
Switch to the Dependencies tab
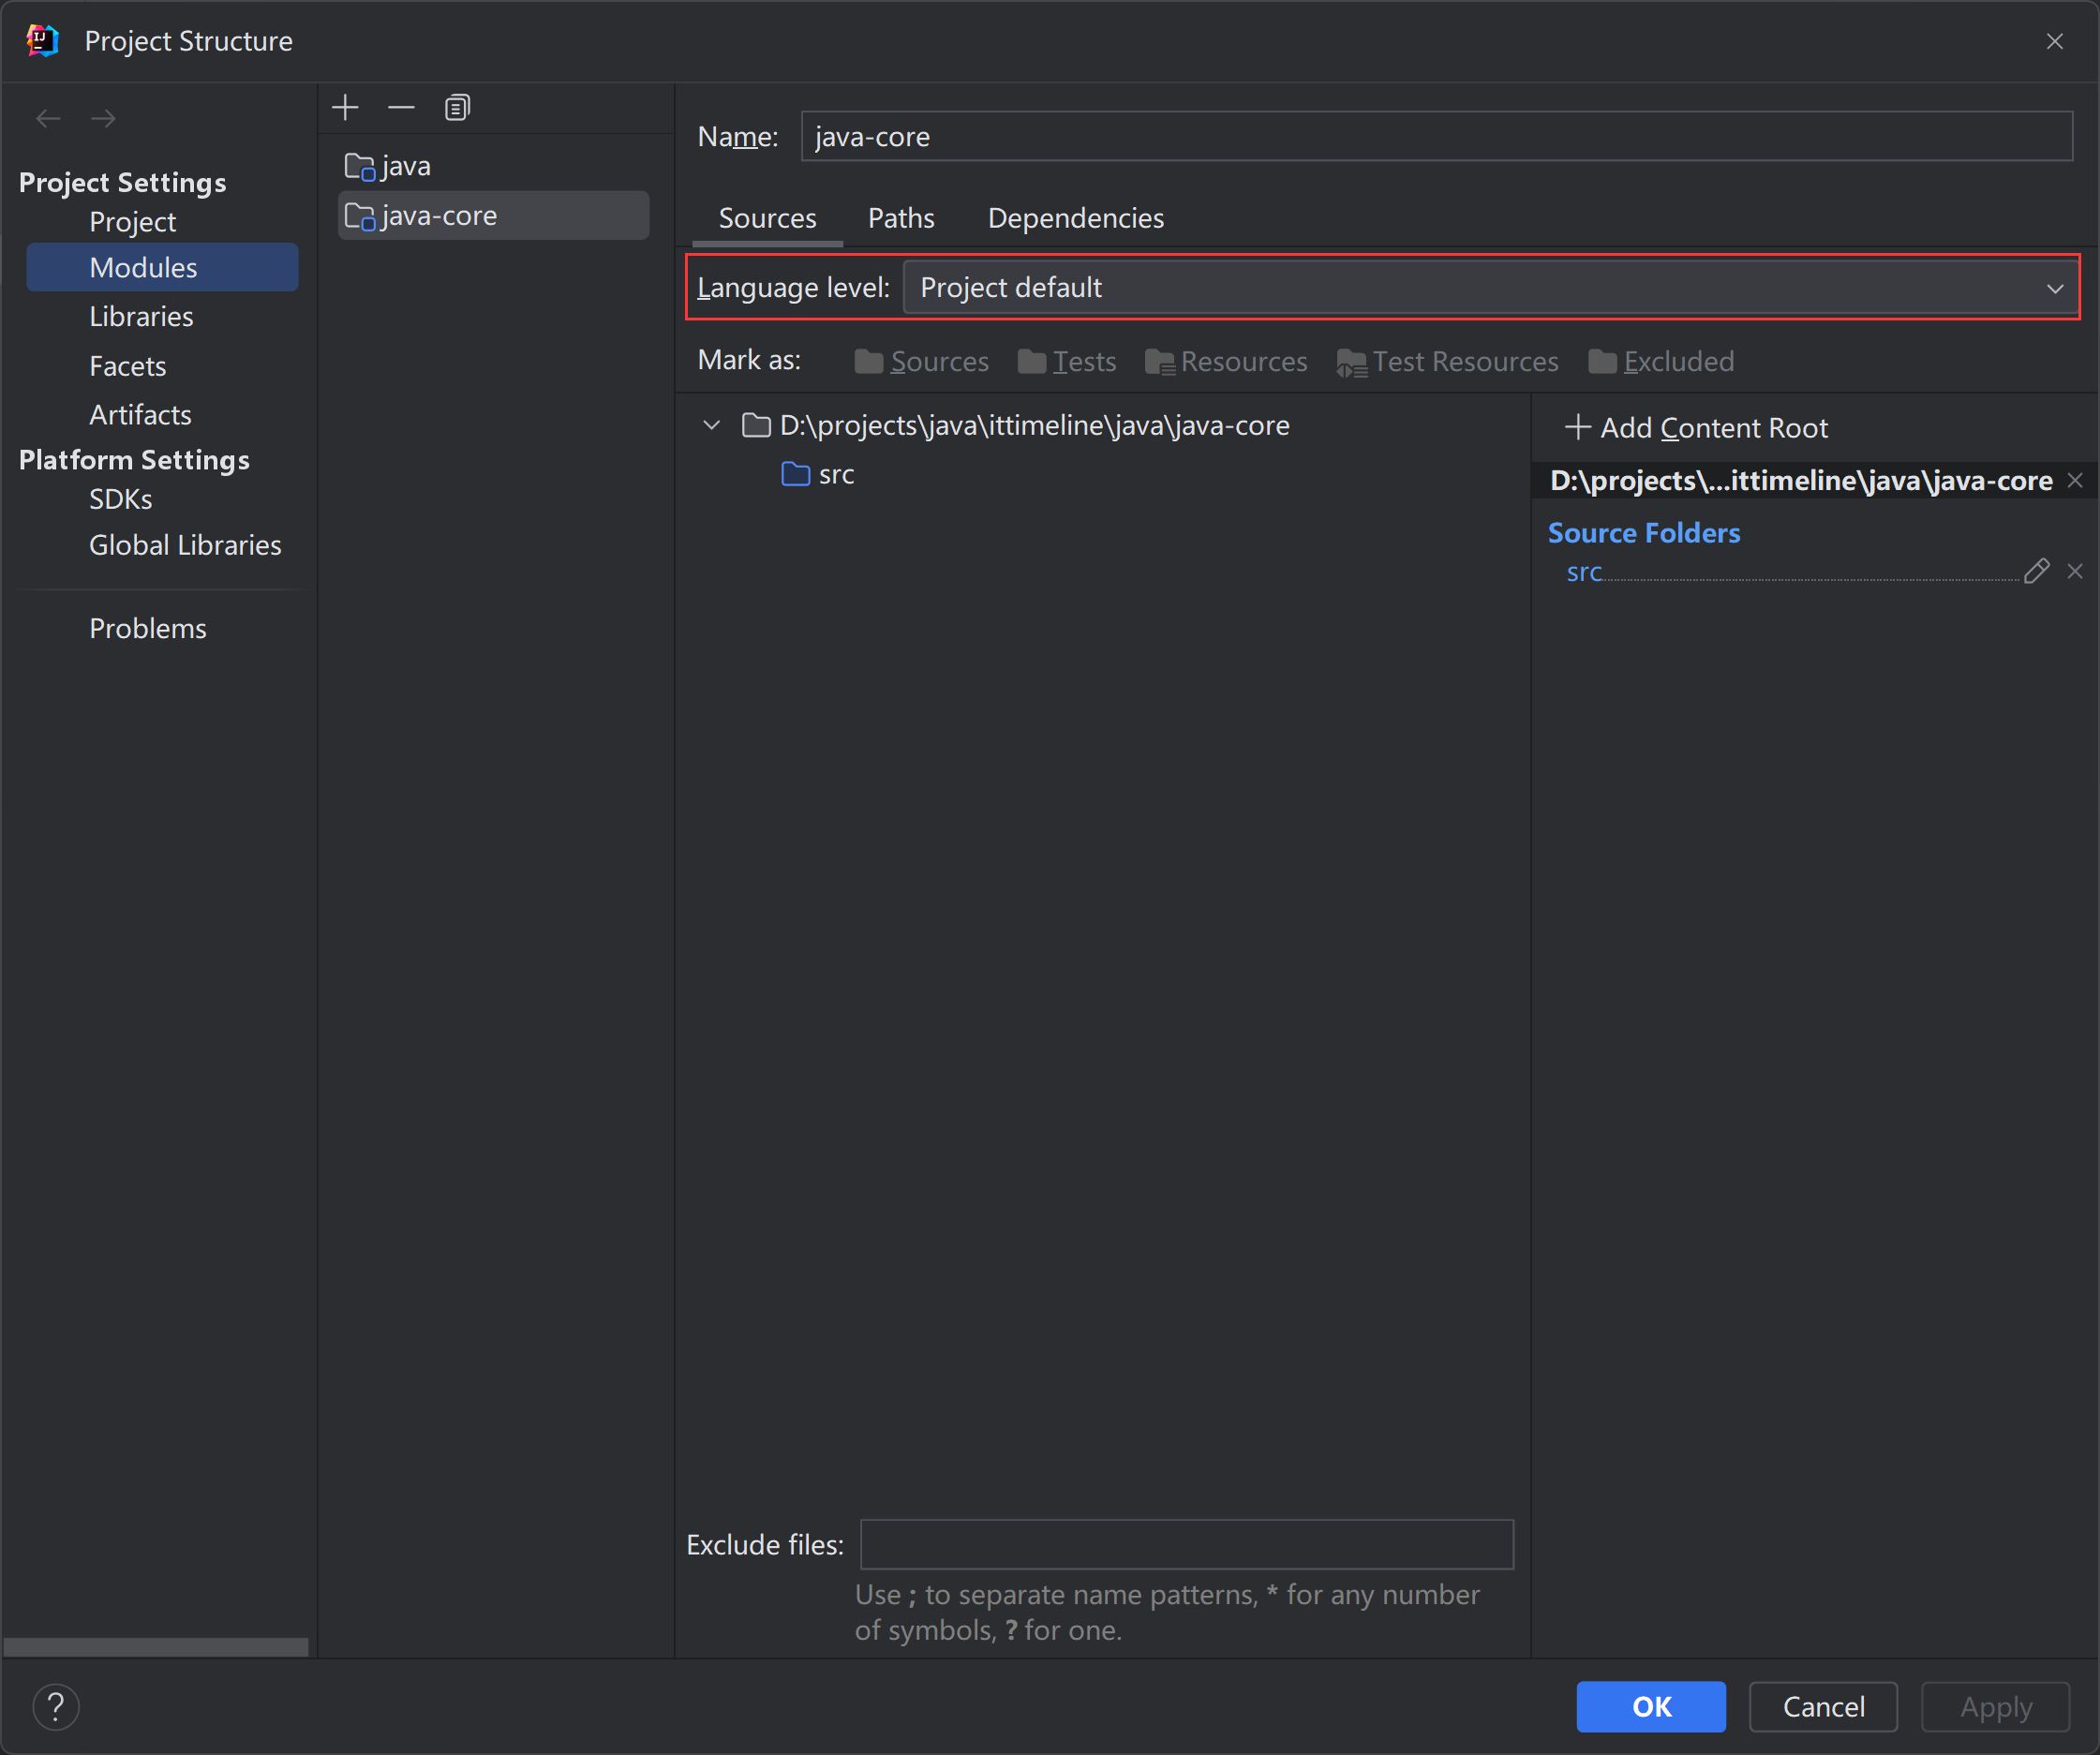coord(1076,218)
